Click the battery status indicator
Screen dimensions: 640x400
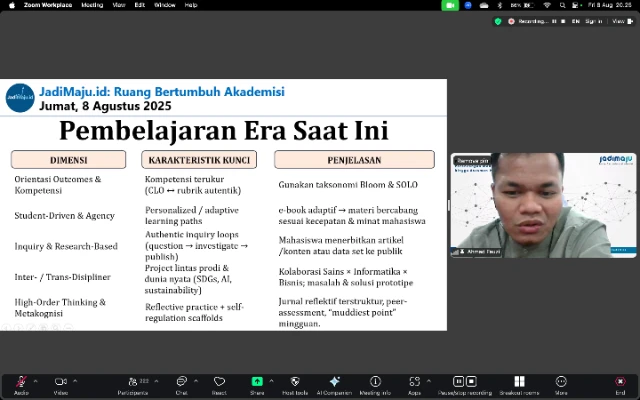[522, 5]
